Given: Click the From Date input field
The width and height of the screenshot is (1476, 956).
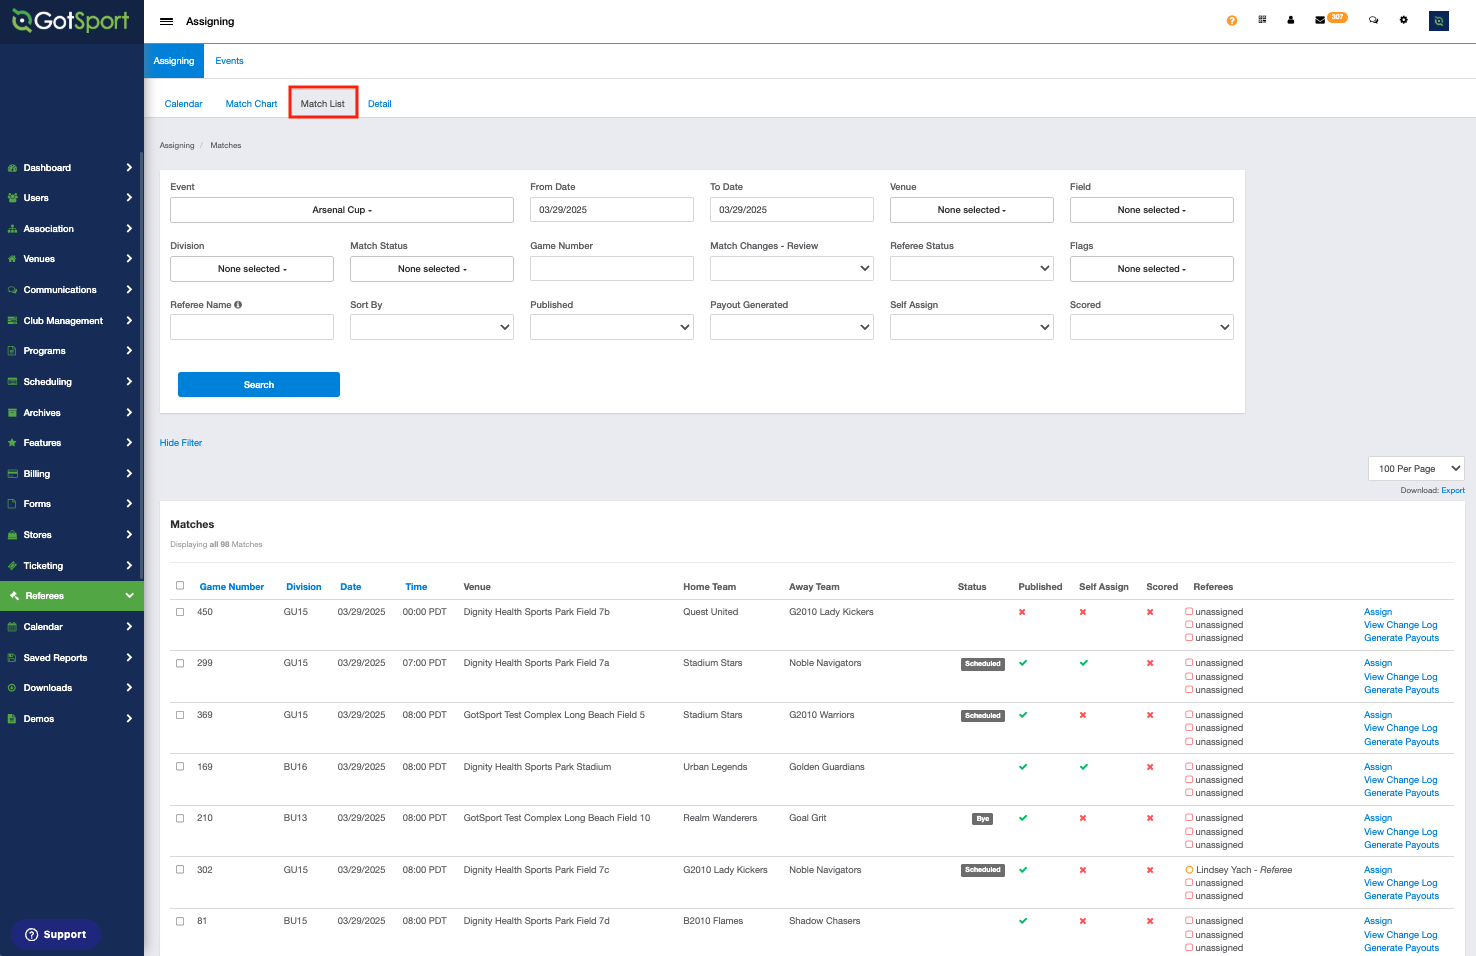Looking at the screenshot, I should (x=612, y=210).
